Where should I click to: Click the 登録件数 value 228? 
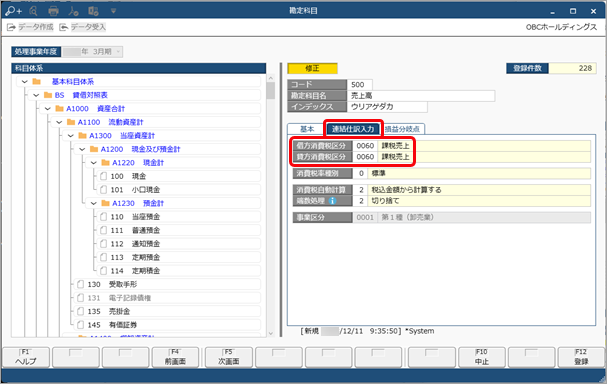point(573,68)
